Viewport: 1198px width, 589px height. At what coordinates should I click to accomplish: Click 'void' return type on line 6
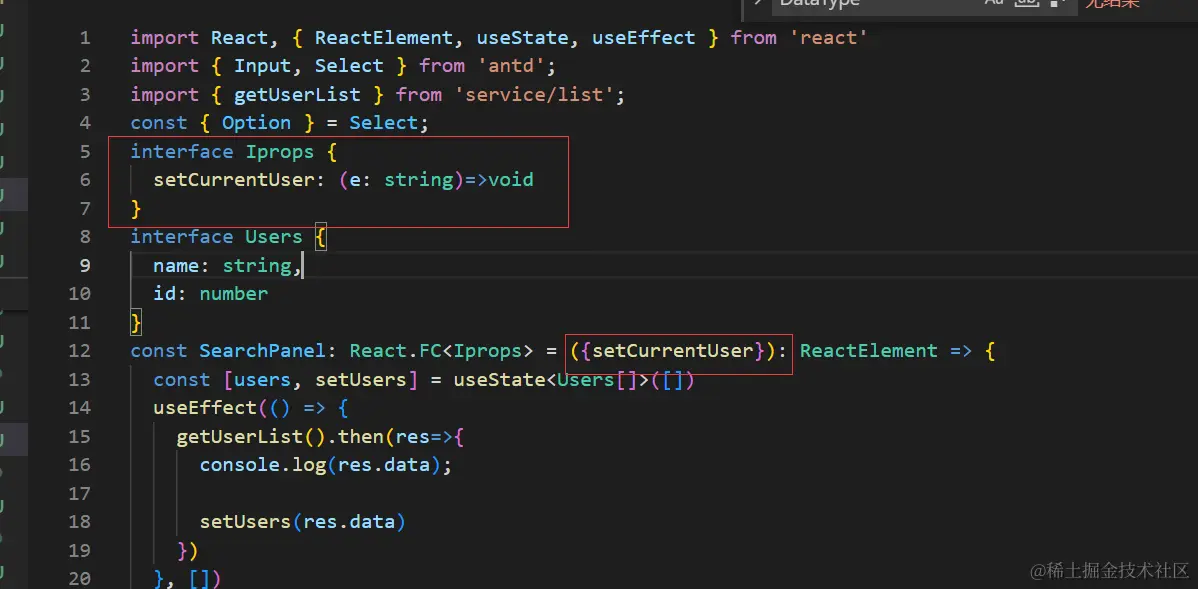click(x=511, y=180)
